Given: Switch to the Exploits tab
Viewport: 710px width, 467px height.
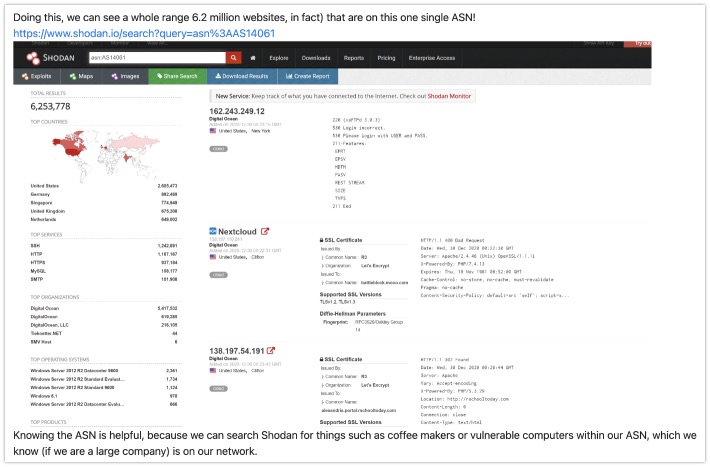Looking at the screenshot, I should pyautogui.click(x=37, y=76).
